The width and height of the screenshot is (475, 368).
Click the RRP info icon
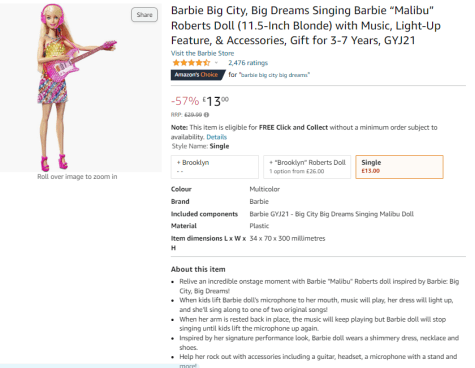206,115
